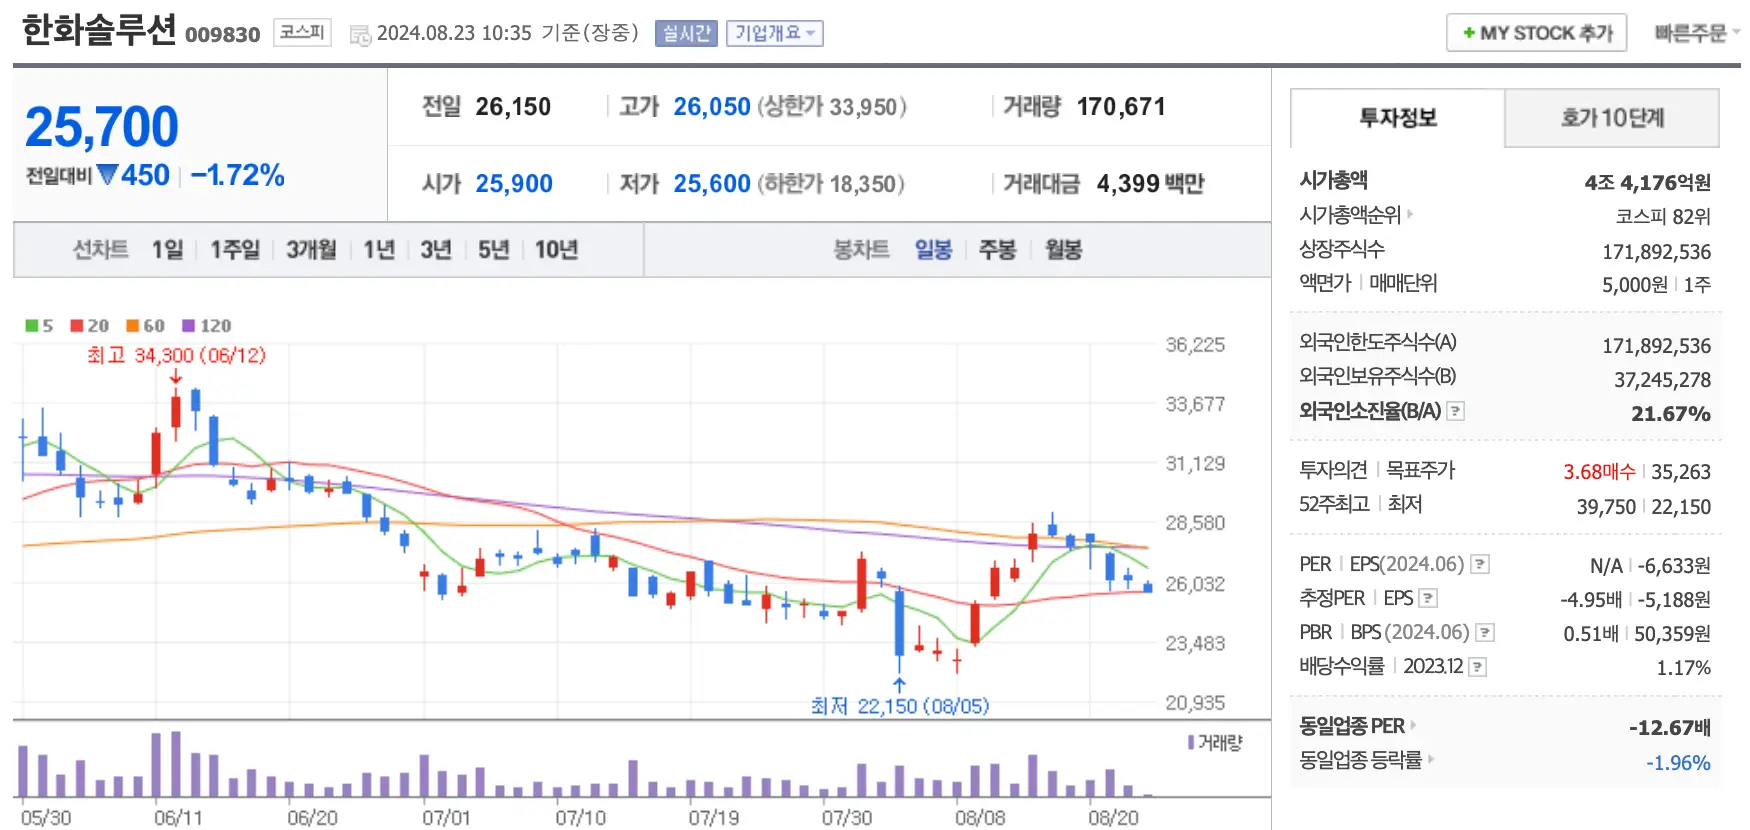Click the down-triangle icon next to 450
1750x830 pixels.
pos(107,175)
